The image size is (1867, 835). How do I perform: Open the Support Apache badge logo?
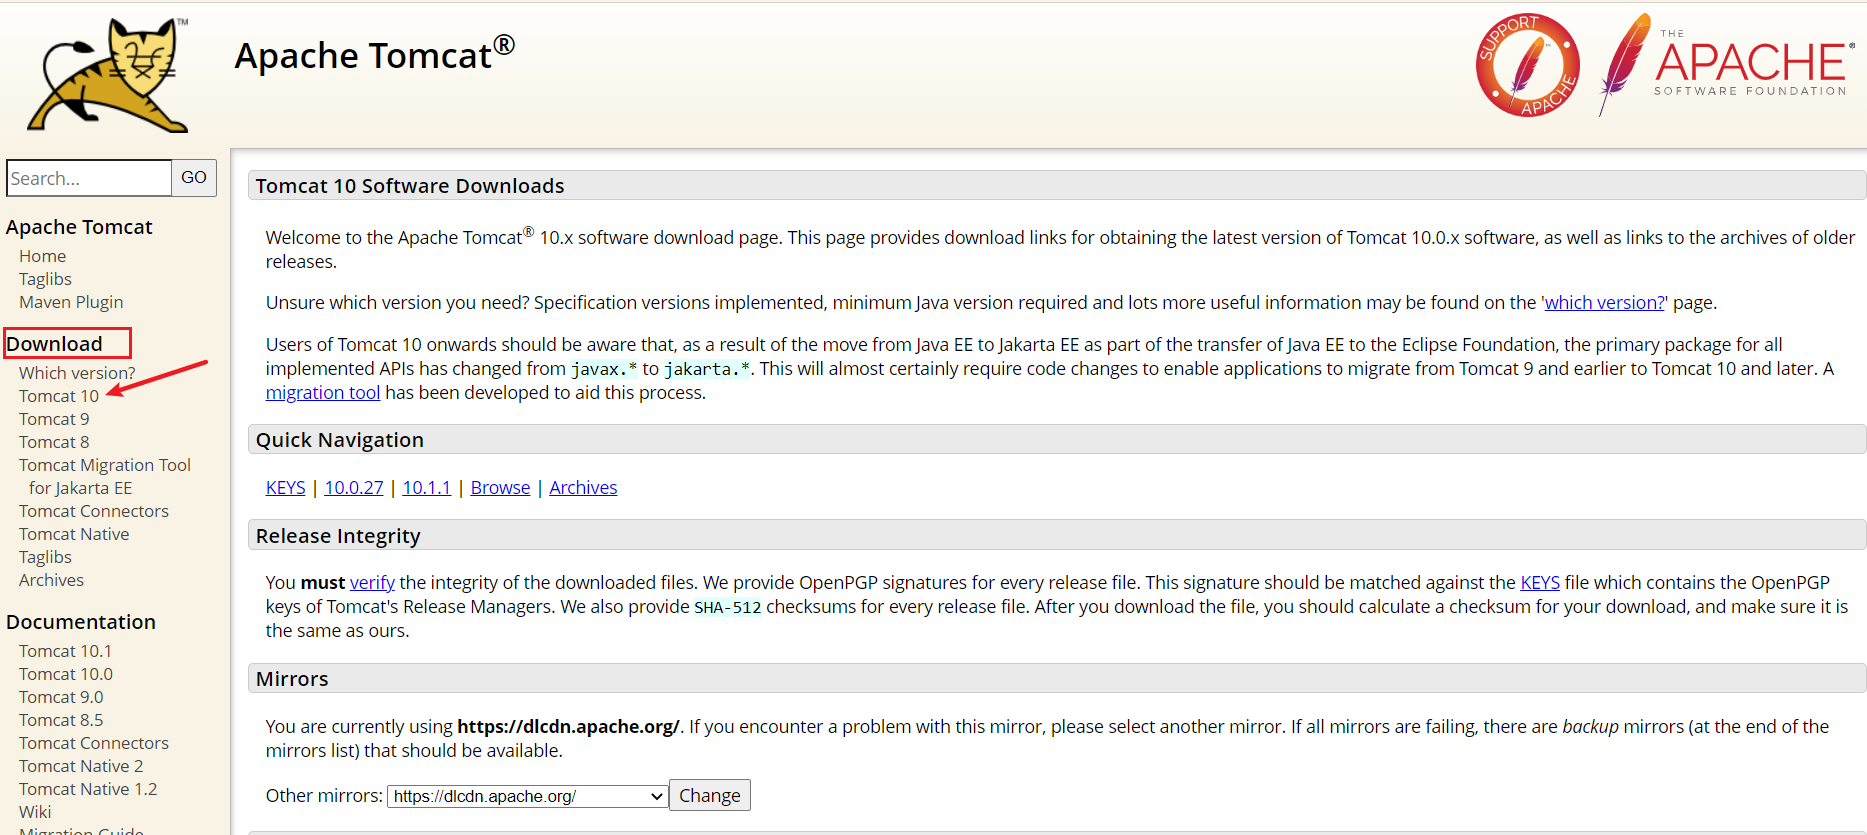(x=1527, y=65)
